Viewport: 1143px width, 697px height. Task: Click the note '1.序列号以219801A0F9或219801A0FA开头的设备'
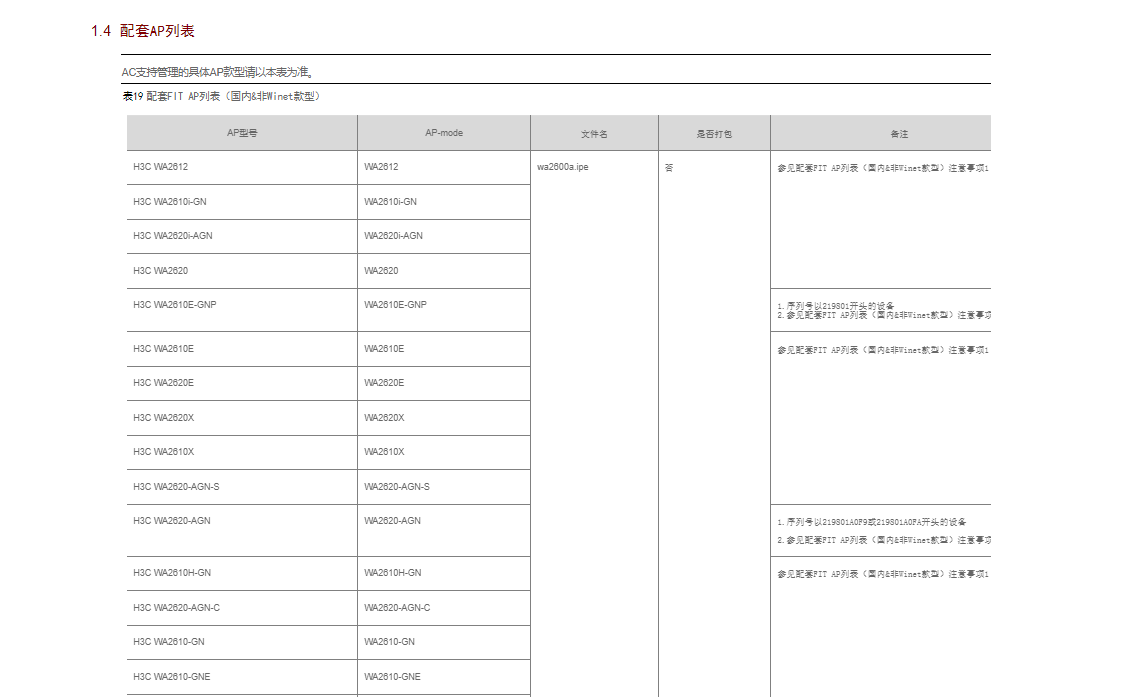tap(872, 522)
